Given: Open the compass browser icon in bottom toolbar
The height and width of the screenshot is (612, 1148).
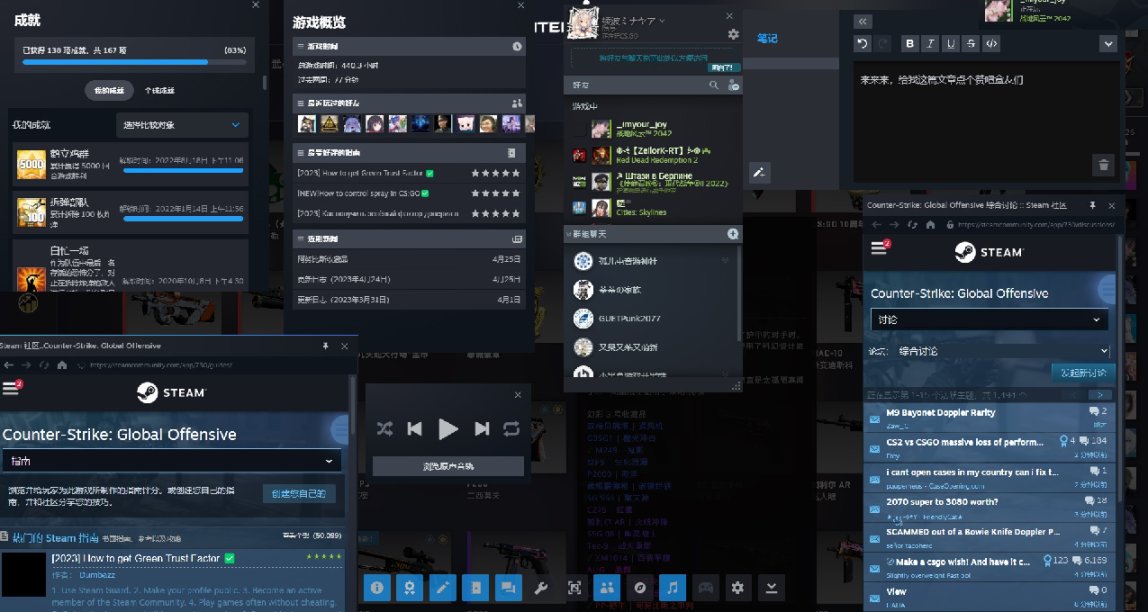Looking at the screenshot, I should 639,588.
